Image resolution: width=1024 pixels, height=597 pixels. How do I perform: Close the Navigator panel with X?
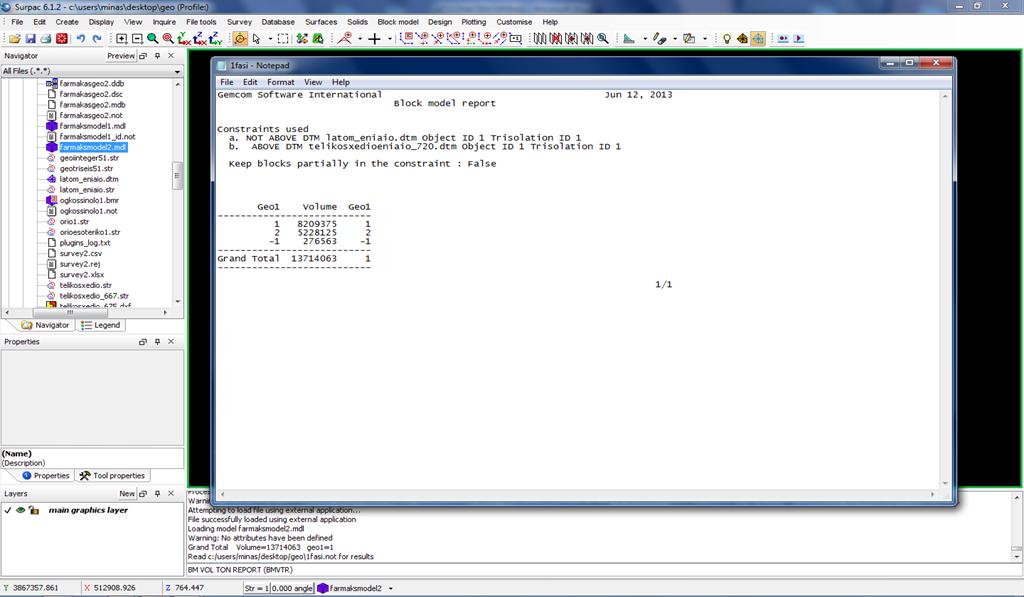click(171, 56)
